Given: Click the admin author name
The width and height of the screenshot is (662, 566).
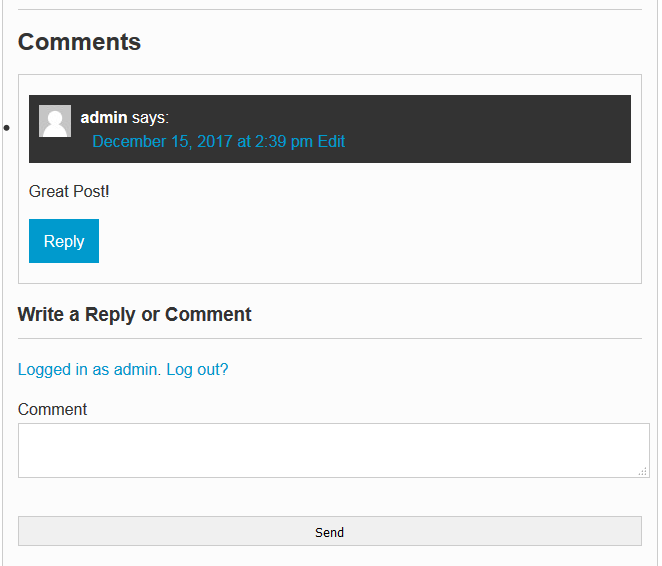Looking at the screenshot, I should pos(104,117).
